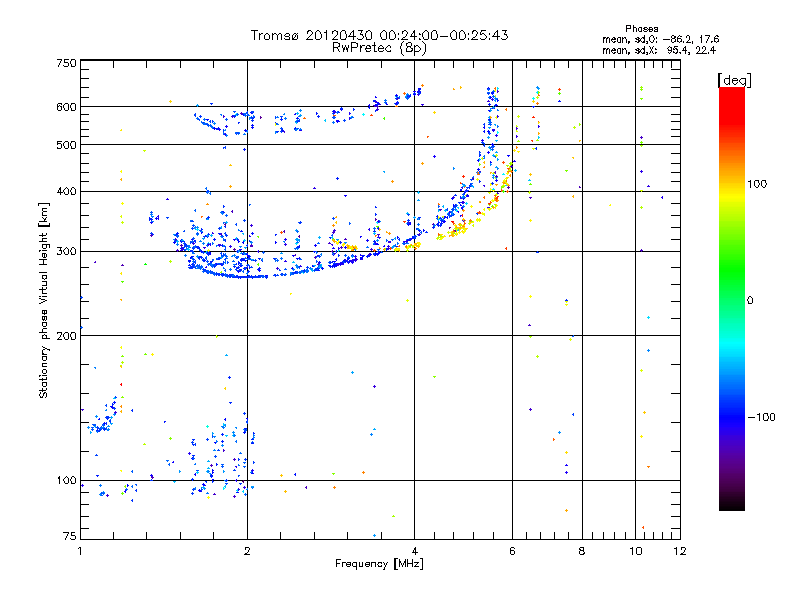Click the phase color bar
The height and width of the screenshot is (600, 800).
coord(732,299)
